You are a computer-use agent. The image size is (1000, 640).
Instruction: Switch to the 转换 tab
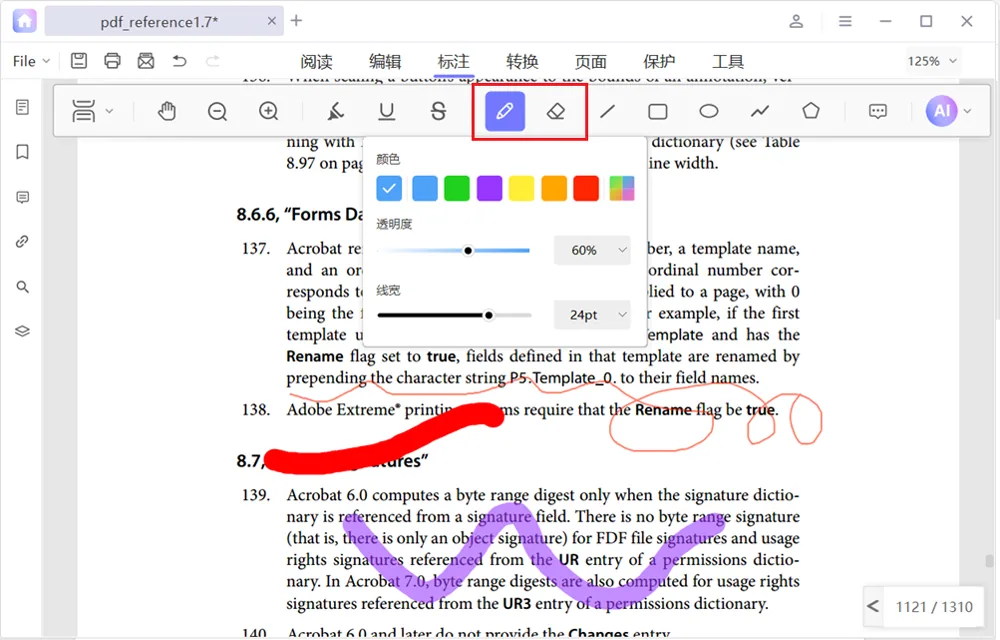coord(522,61)
